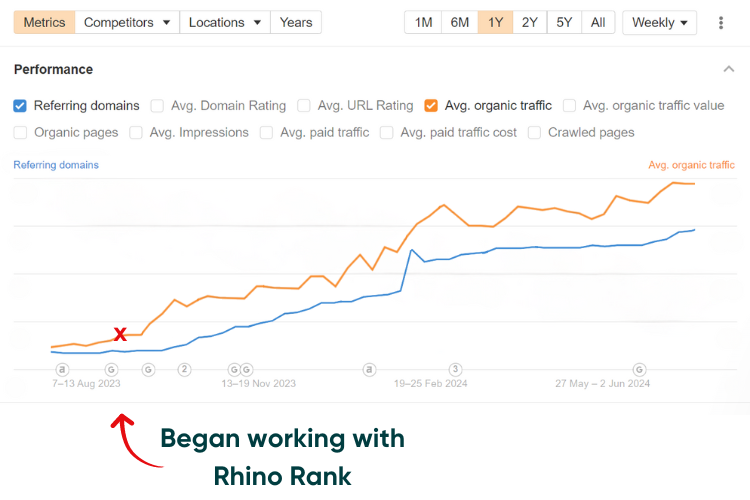Click the G marker near 27 May – 2 Jun 2024
The height and width of the screenshot is (500, 750).
tap(640, 369)
